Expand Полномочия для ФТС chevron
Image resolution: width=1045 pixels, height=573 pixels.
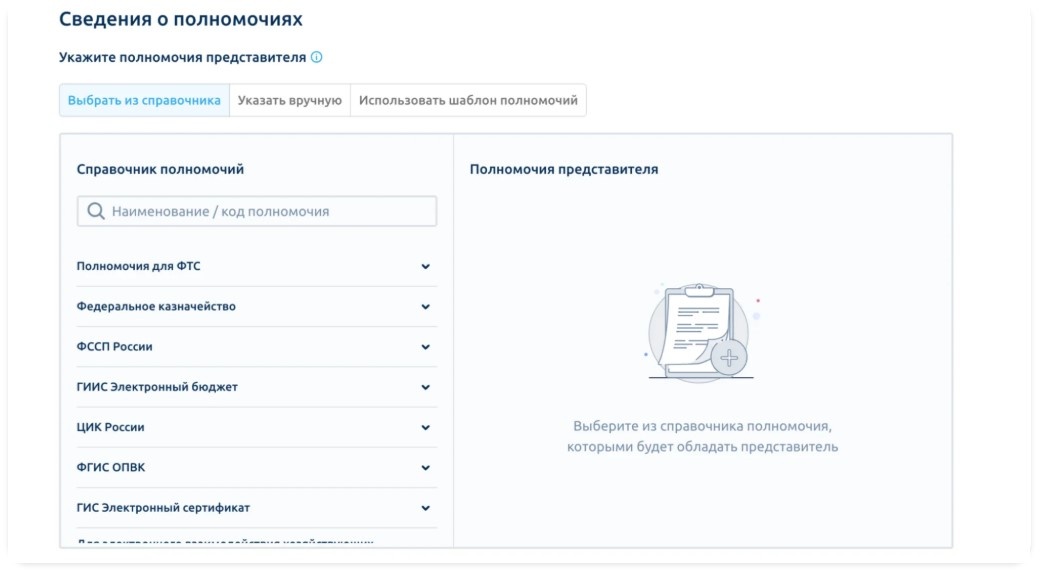click(x=425, y=267)
